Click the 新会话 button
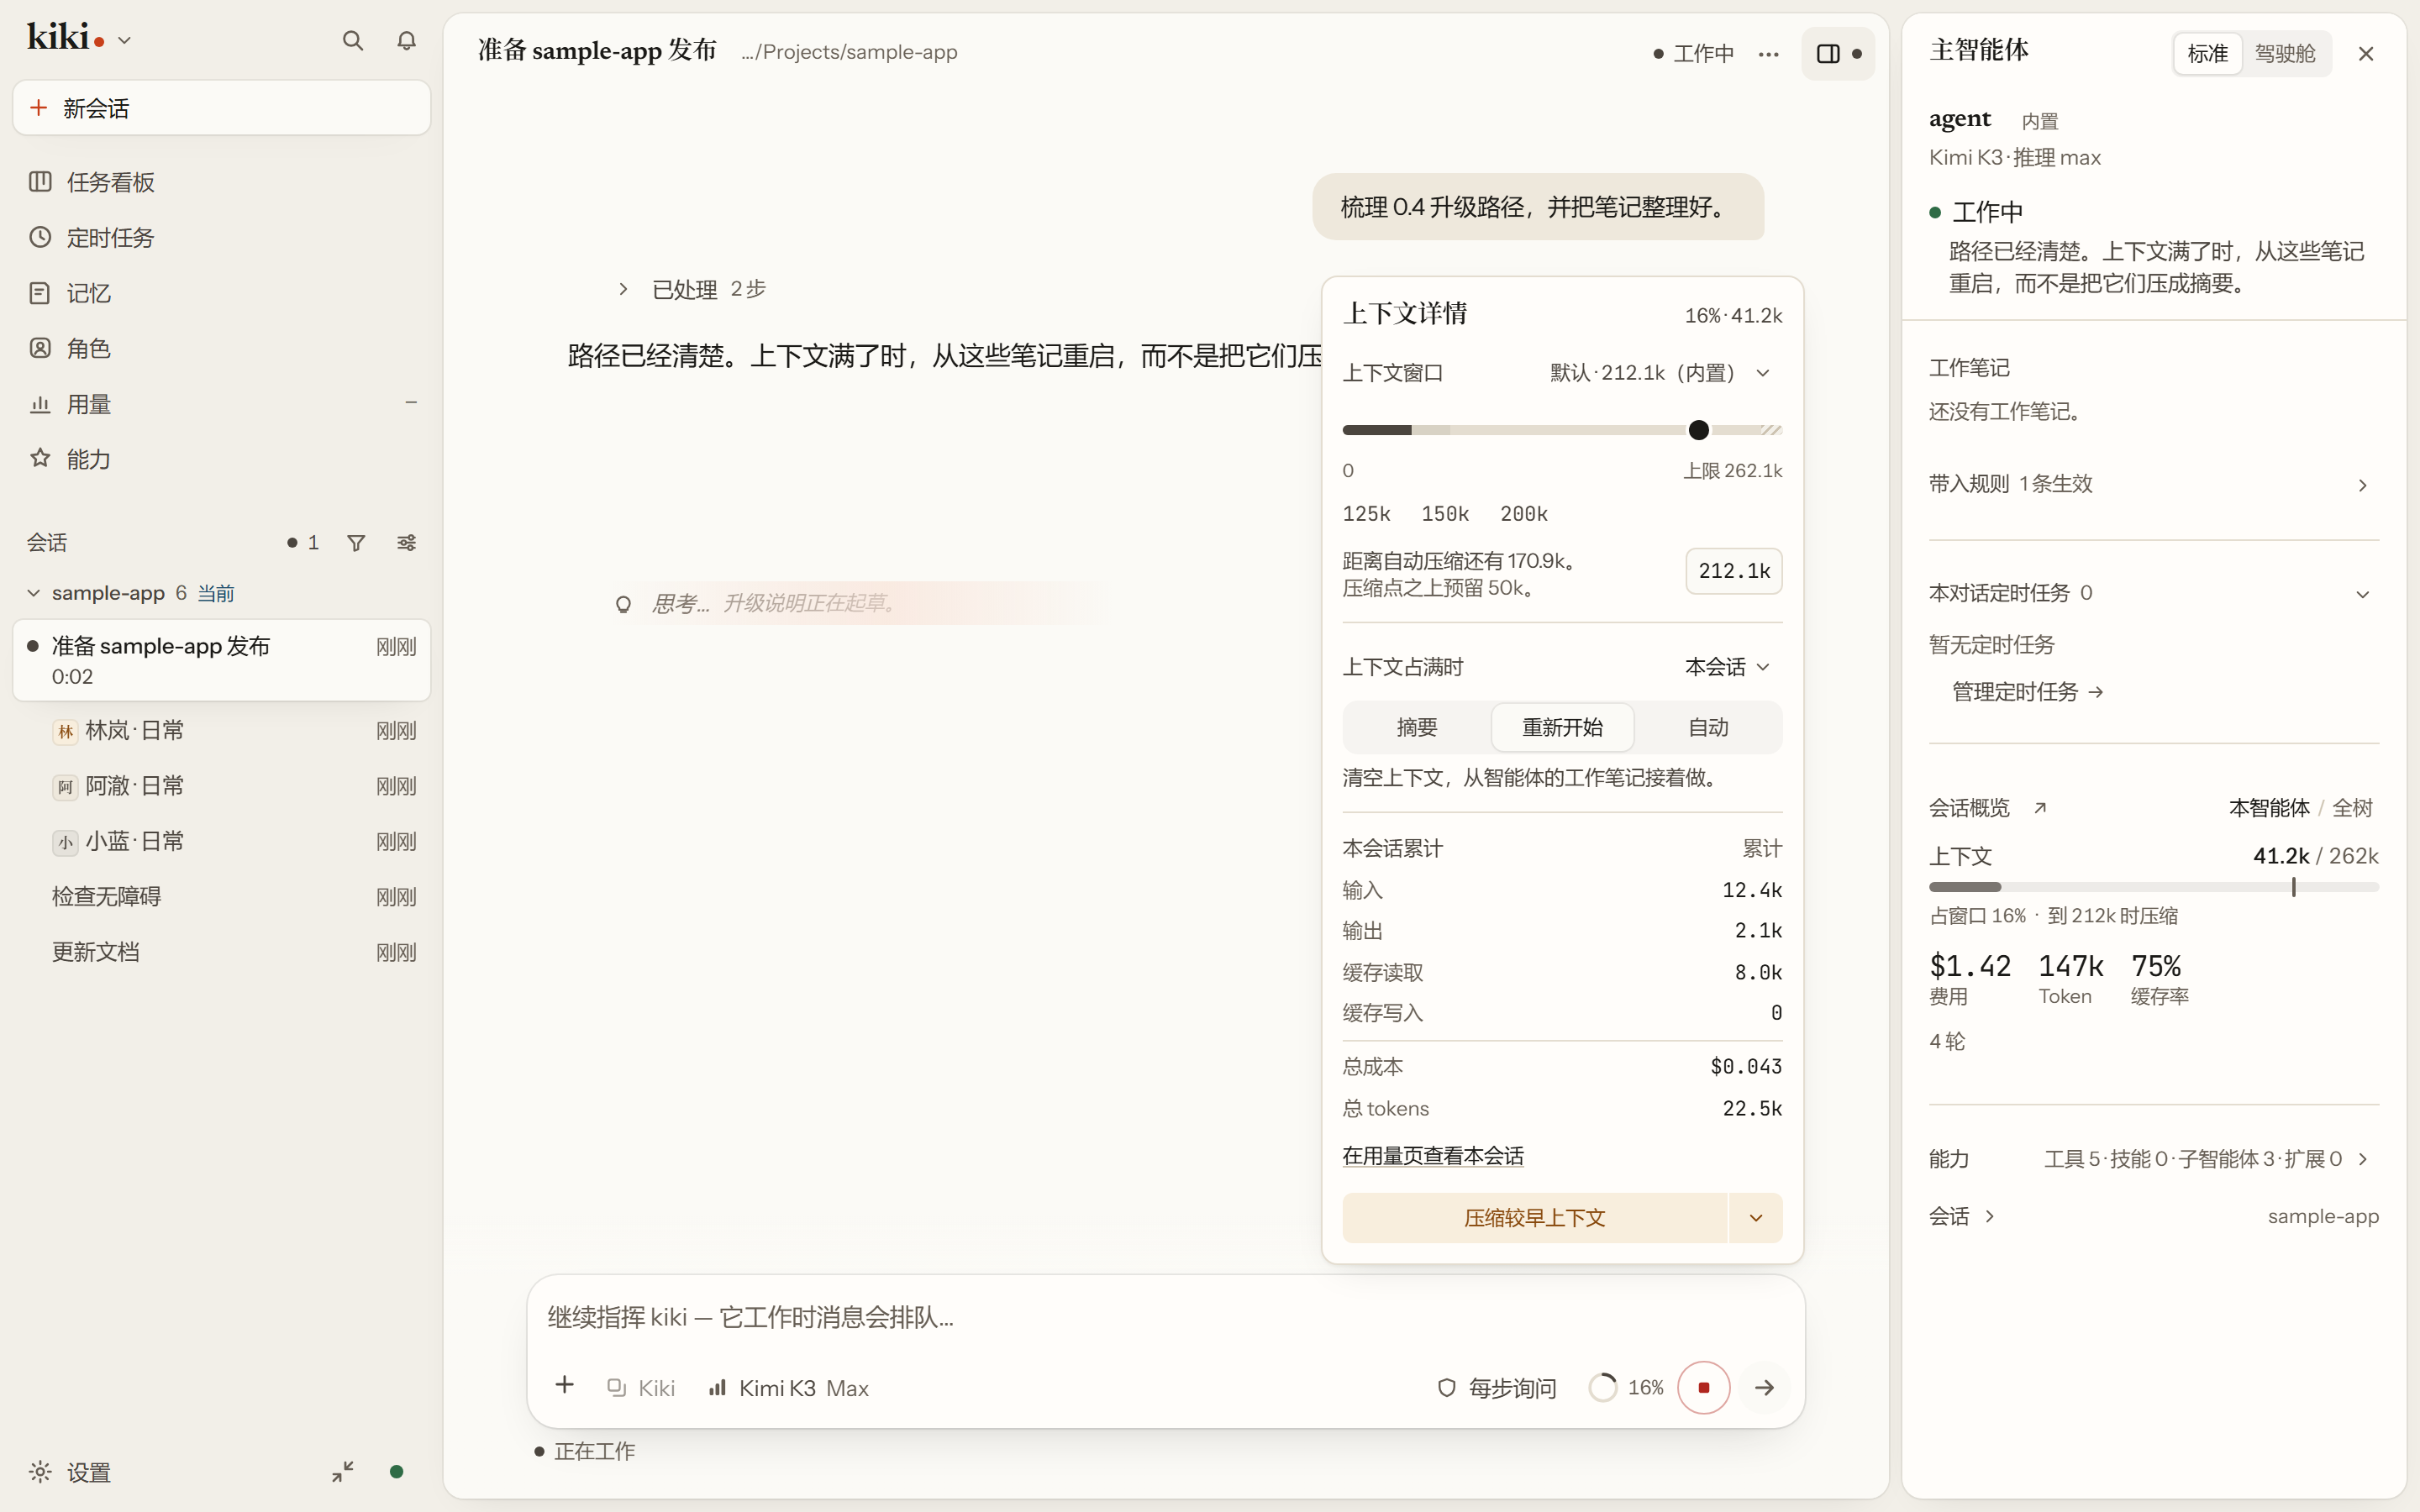This screenshot has height=1512, width=2420. click(x=221, y=108)
